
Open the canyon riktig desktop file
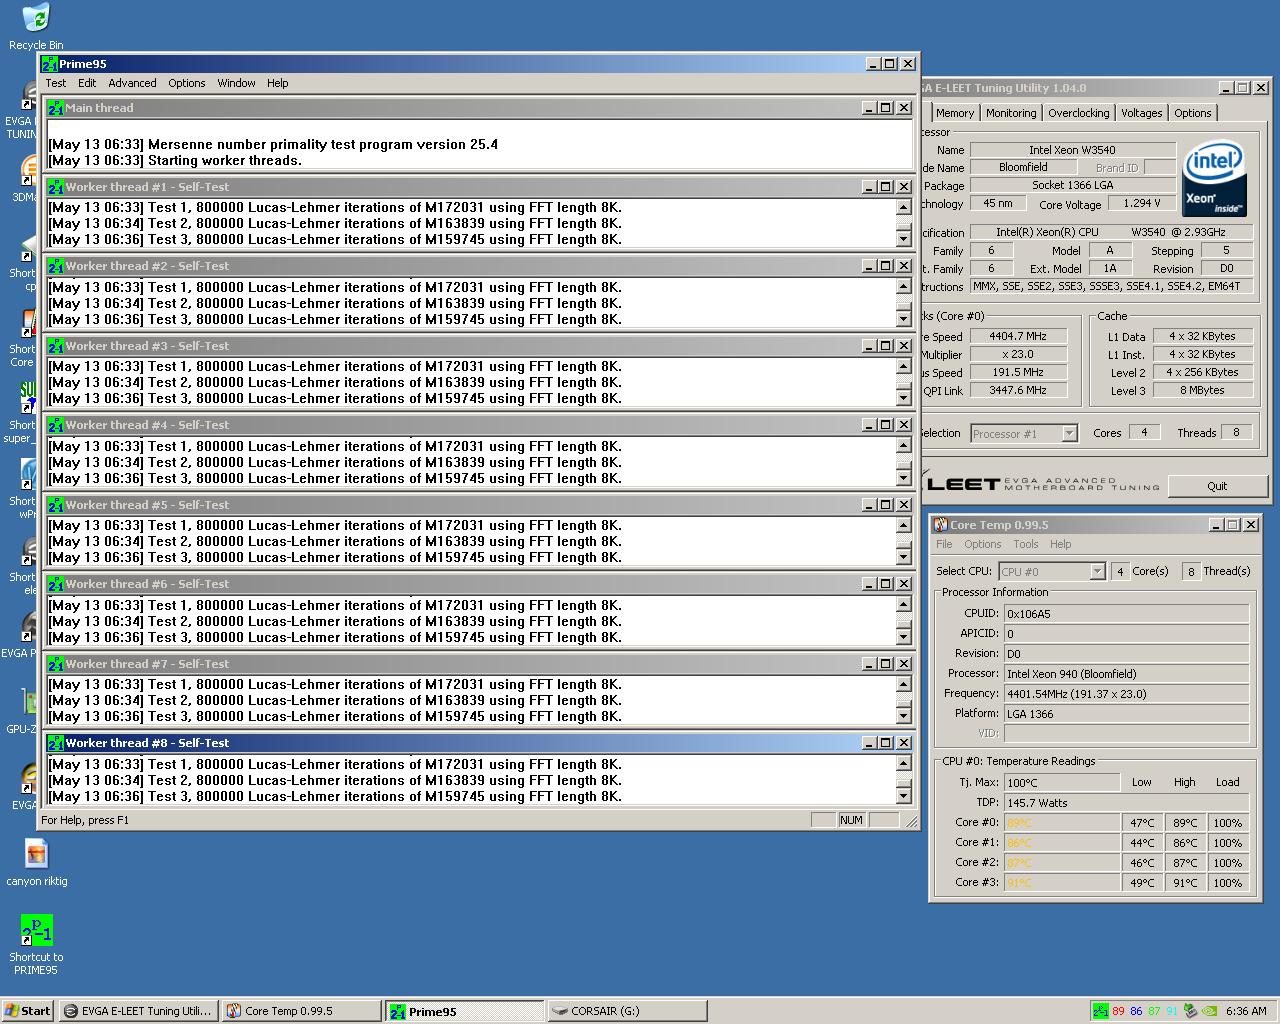[x=37, y=862]
